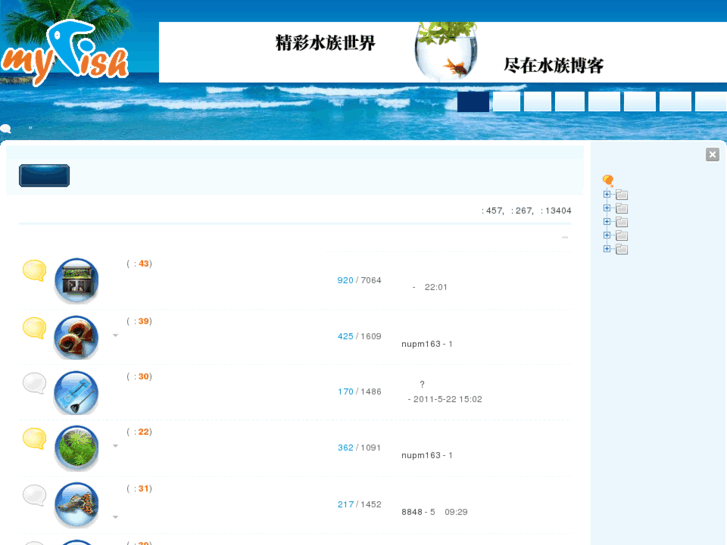Click the topic count 170
The image size is (727, 545).
click(345, 391)
